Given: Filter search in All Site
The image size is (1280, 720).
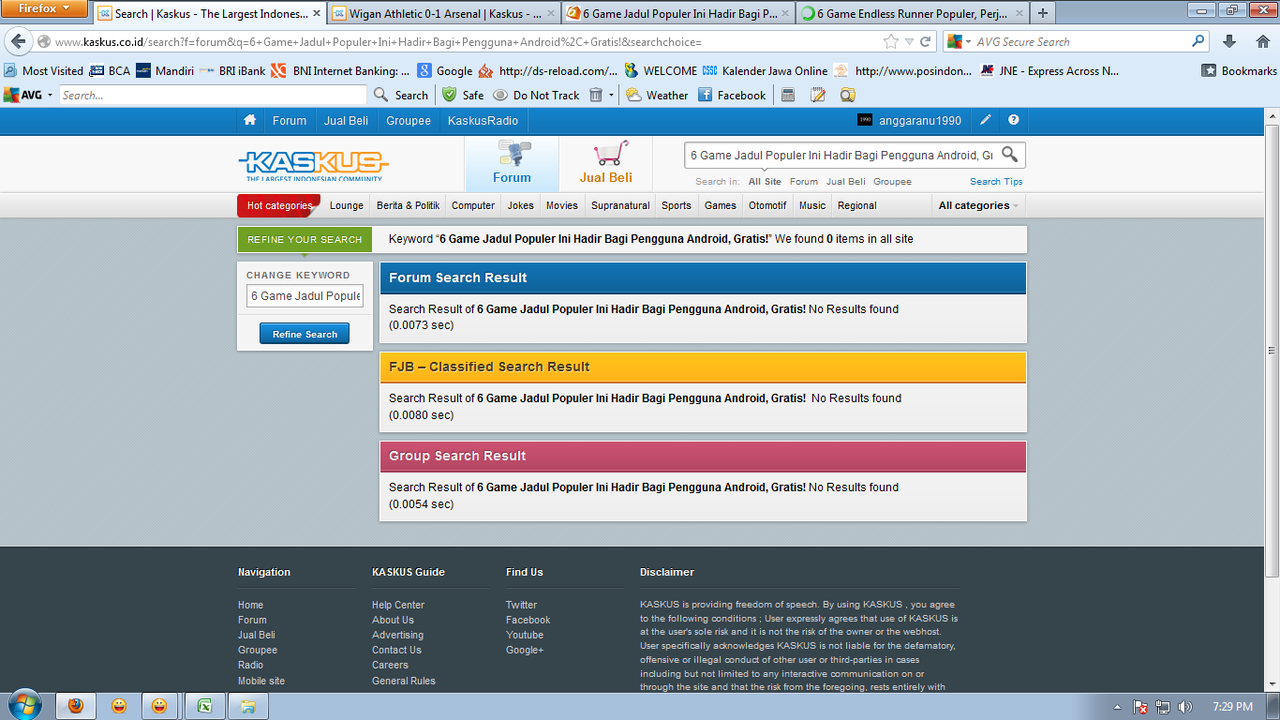Looking at the screenshot, I should [765, 182].
